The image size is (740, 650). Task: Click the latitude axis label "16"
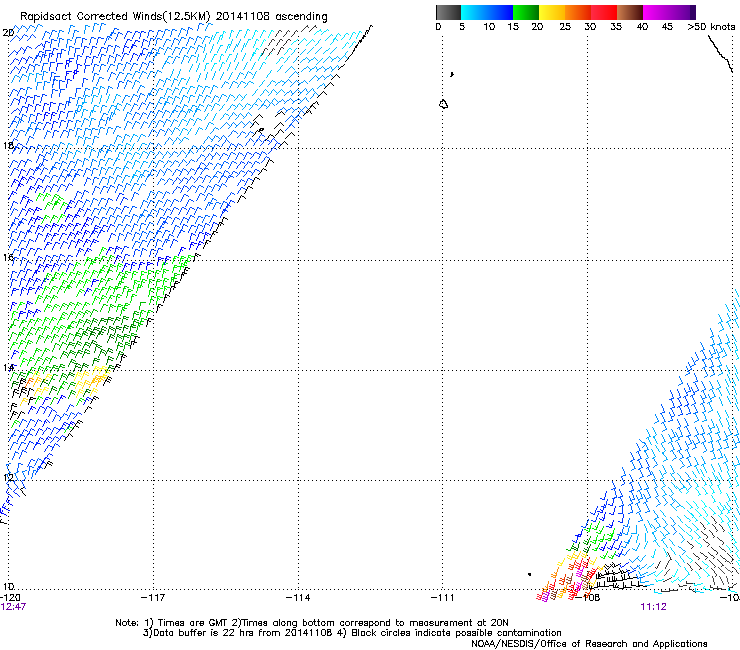[8, 258]
